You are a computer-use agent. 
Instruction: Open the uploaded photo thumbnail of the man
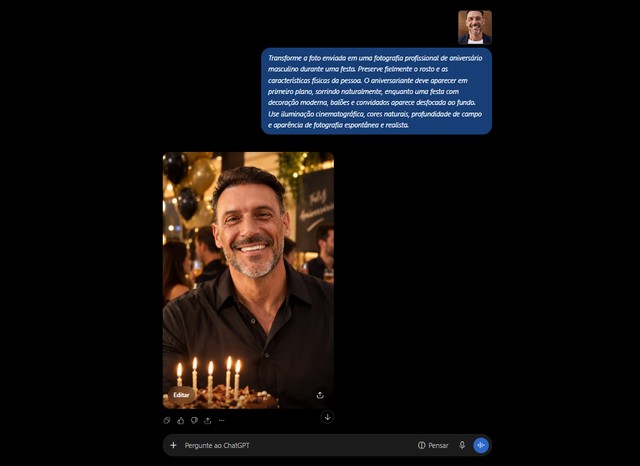475,27
